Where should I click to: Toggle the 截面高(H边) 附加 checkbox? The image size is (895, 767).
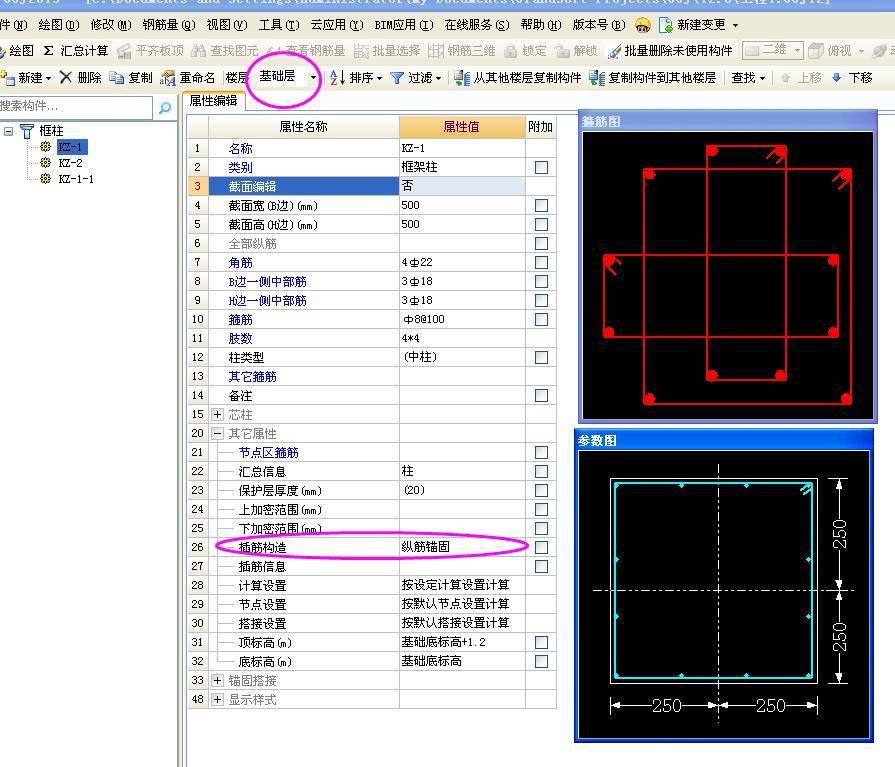pos(541,224)
